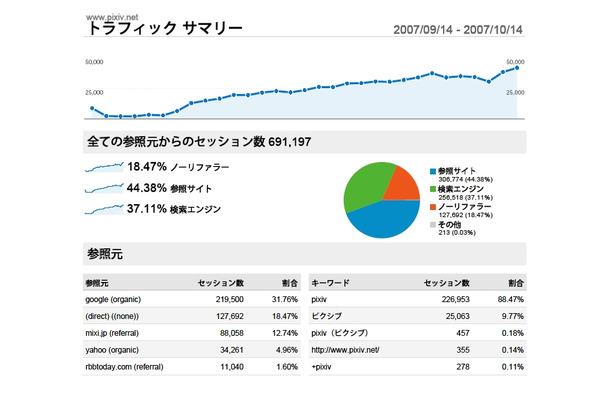Viewport: 610px width, 400px height.
Task: Click the 37.11% 検索エンジン sparkline
Action: 104,209
